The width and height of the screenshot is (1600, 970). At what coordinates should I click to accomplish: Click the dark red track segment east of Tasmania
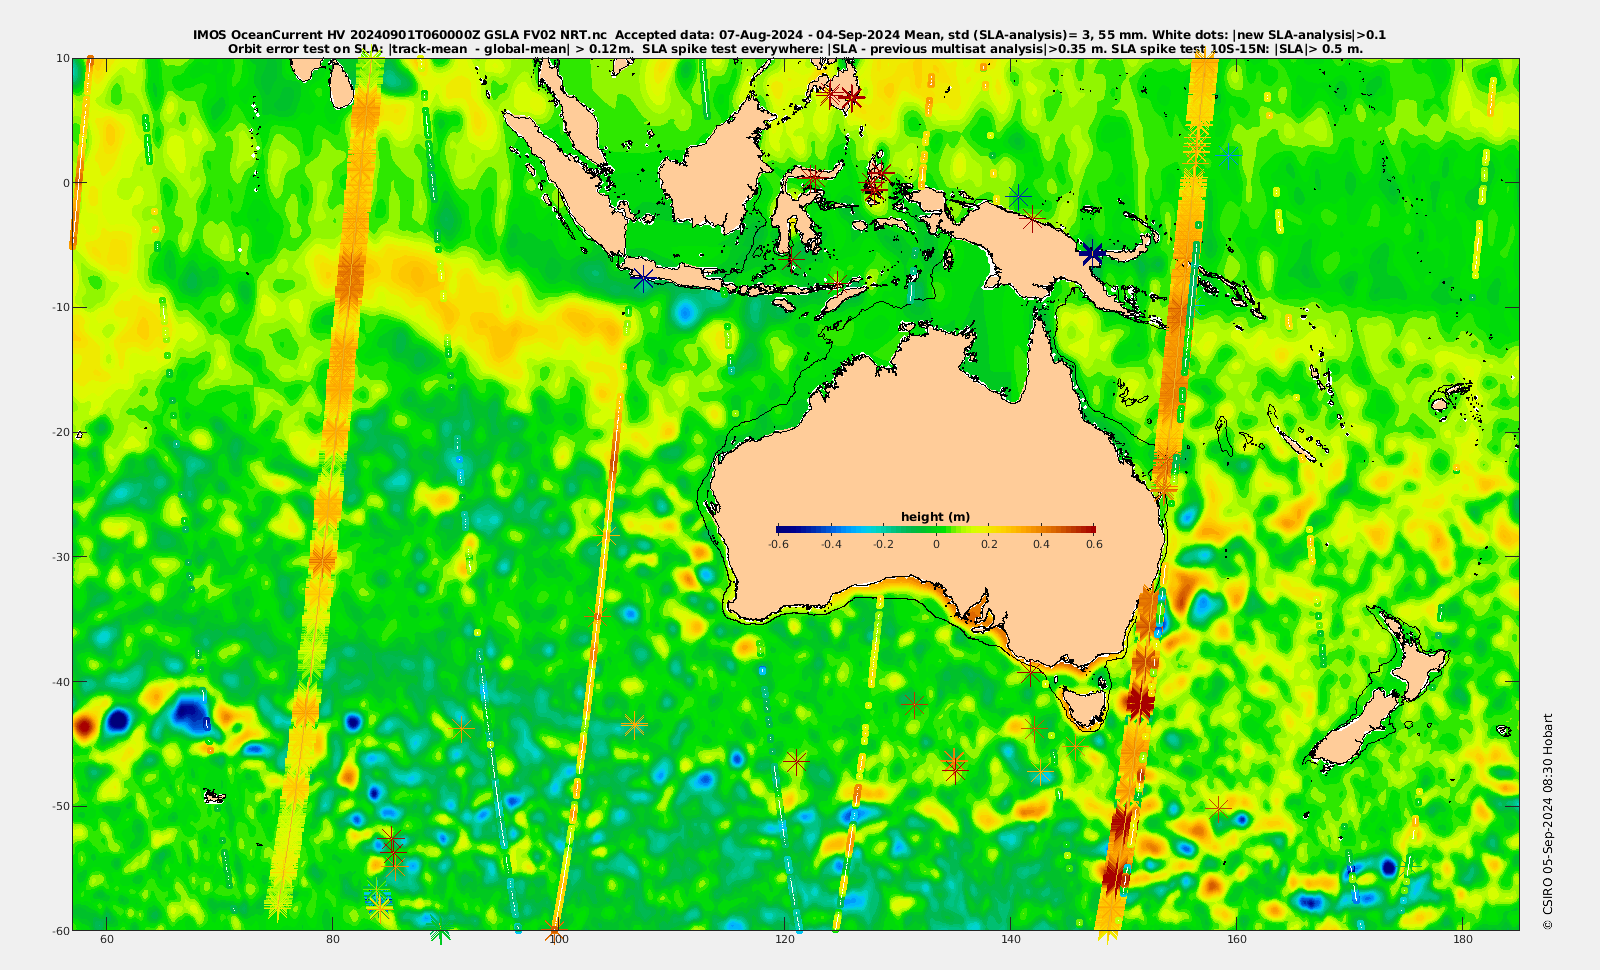(1140, 702)
